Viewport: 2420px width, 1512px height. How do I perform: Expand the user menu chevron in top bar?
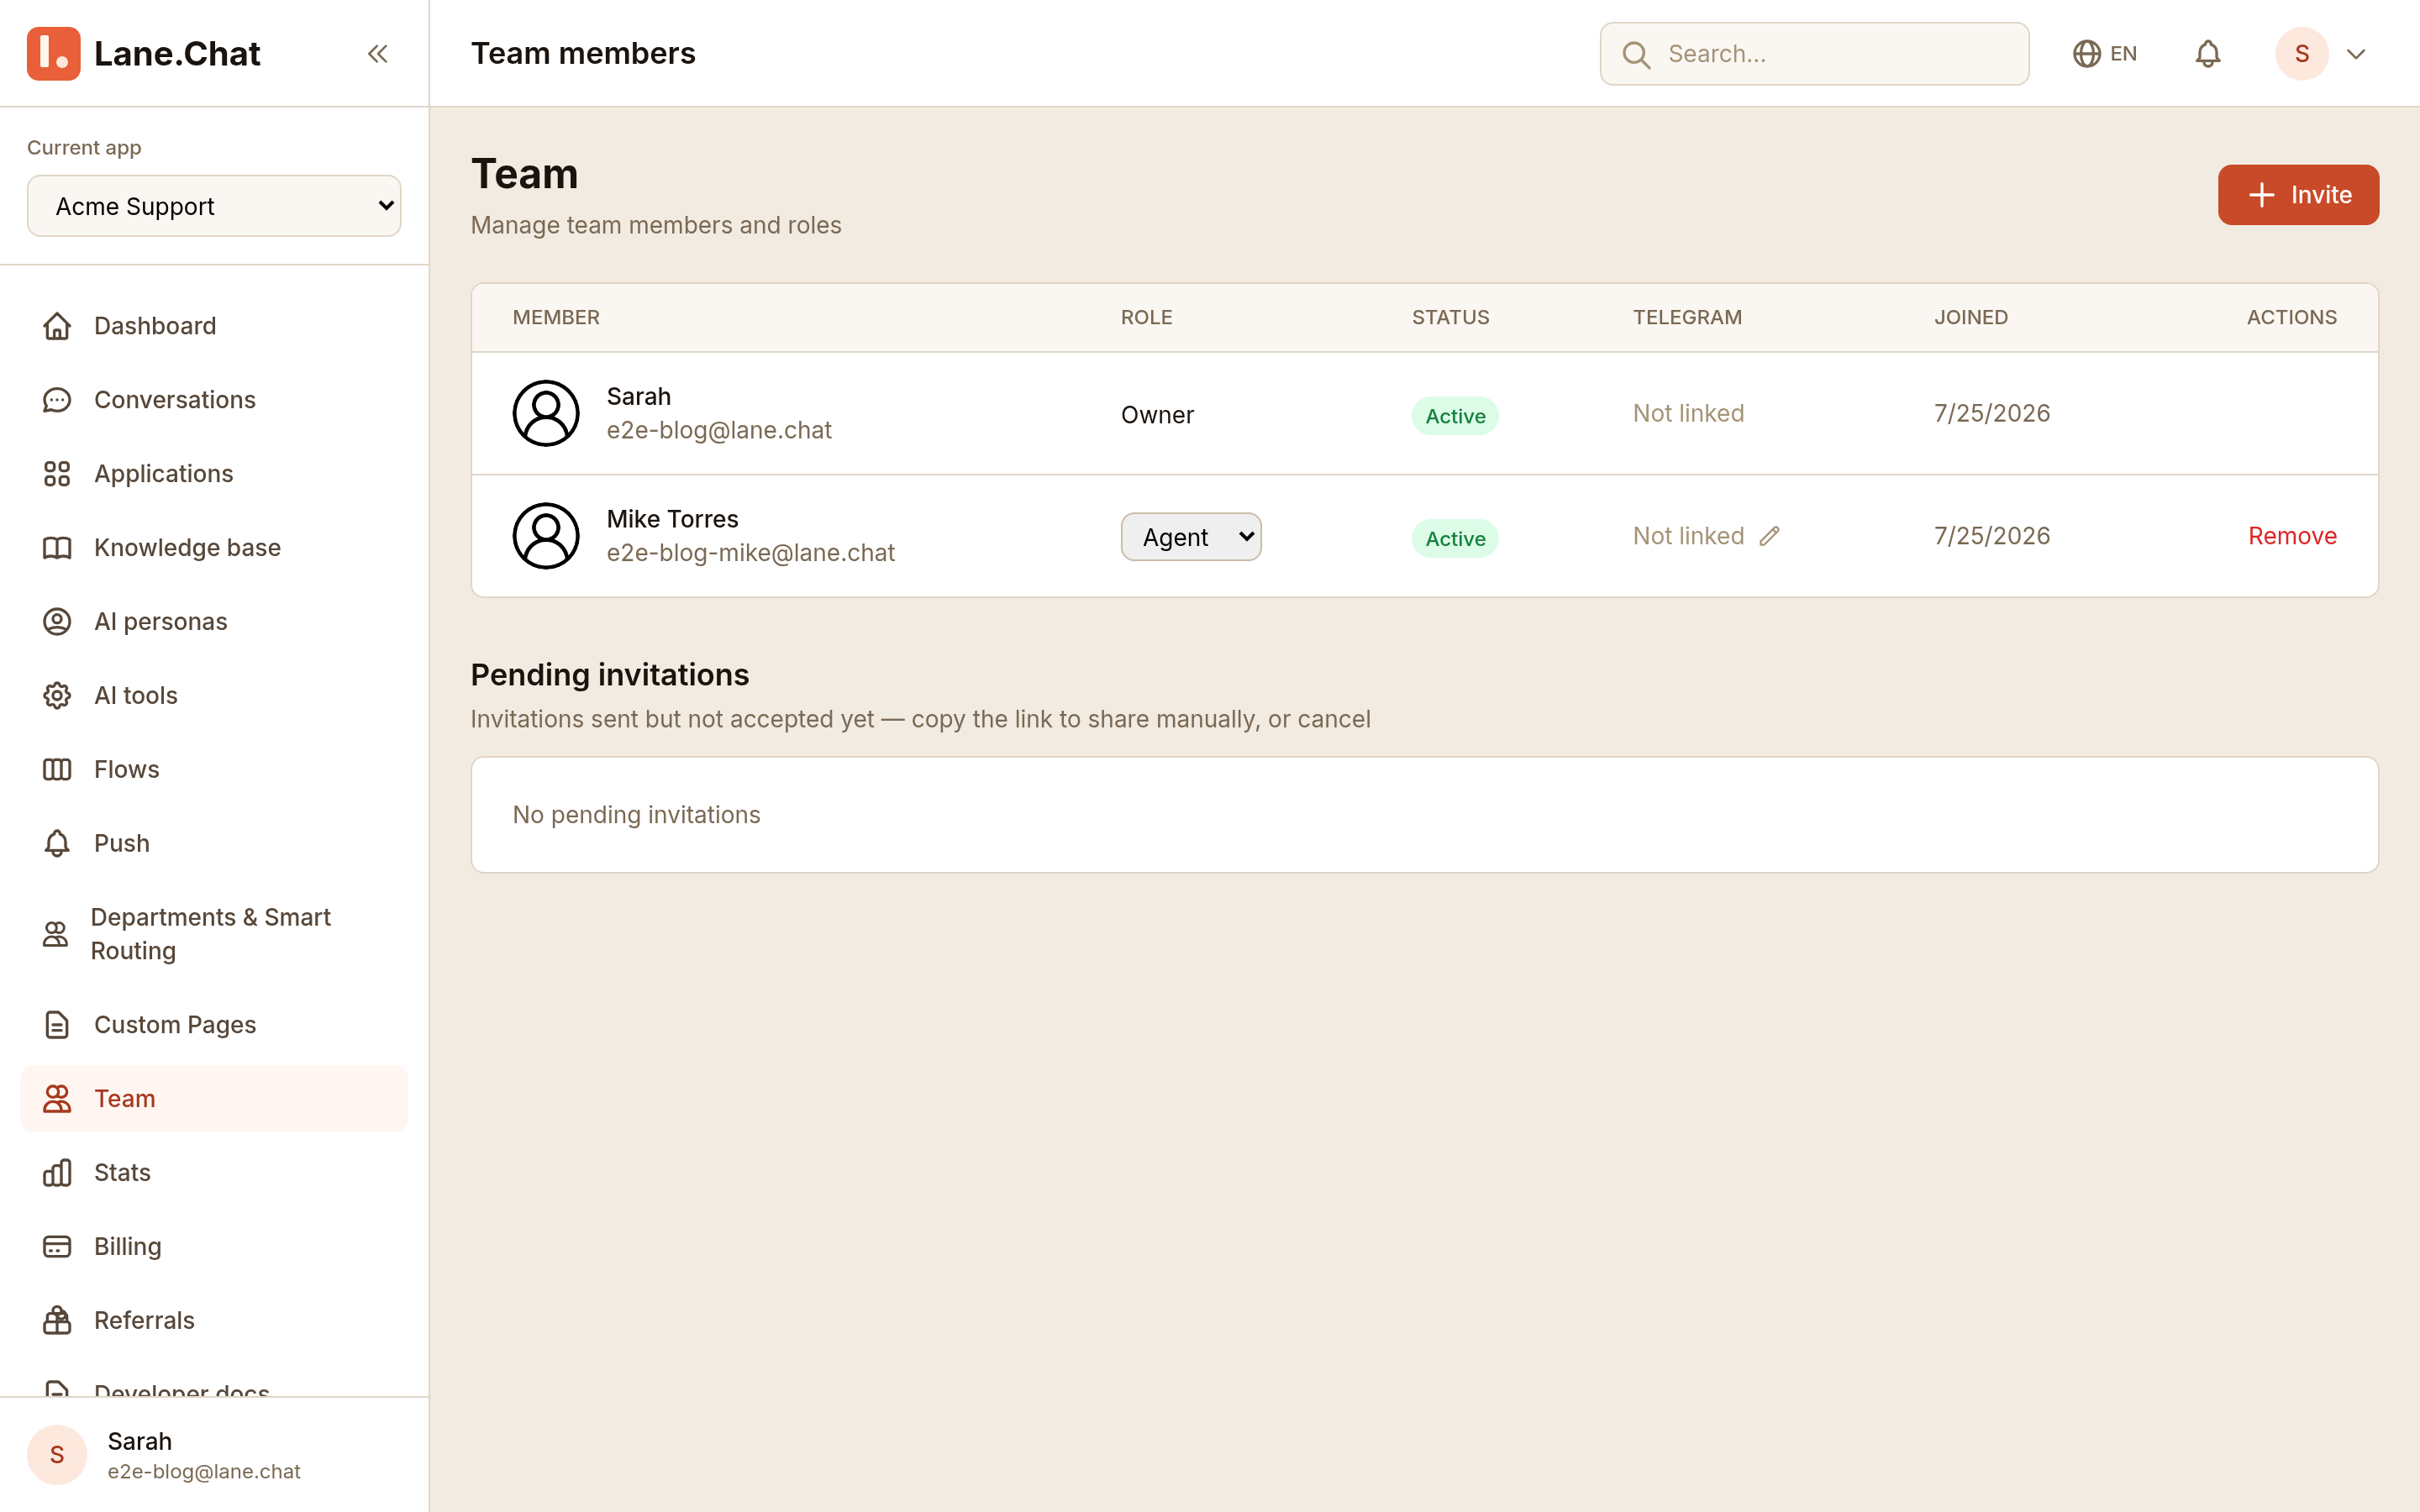point(2356,54)
